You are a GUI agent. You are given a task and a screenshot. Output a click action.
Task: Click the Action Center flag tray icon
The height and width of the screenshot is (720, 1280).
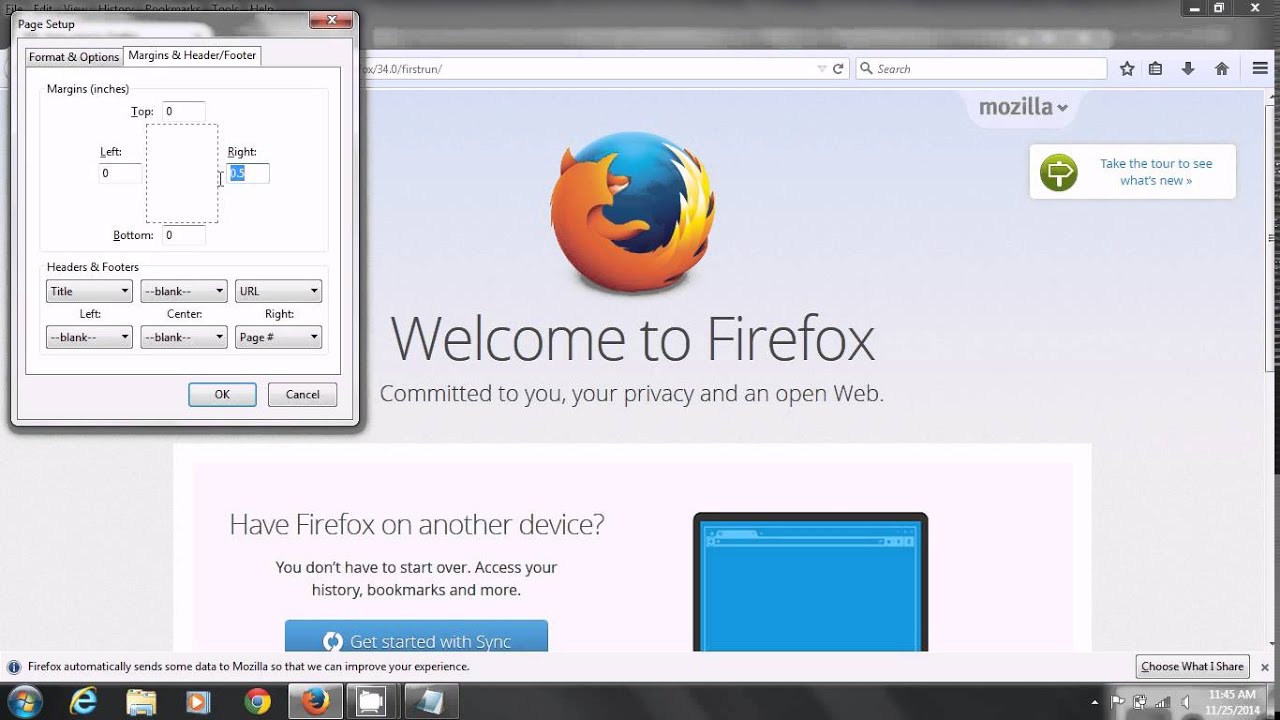pos(1118,702)
